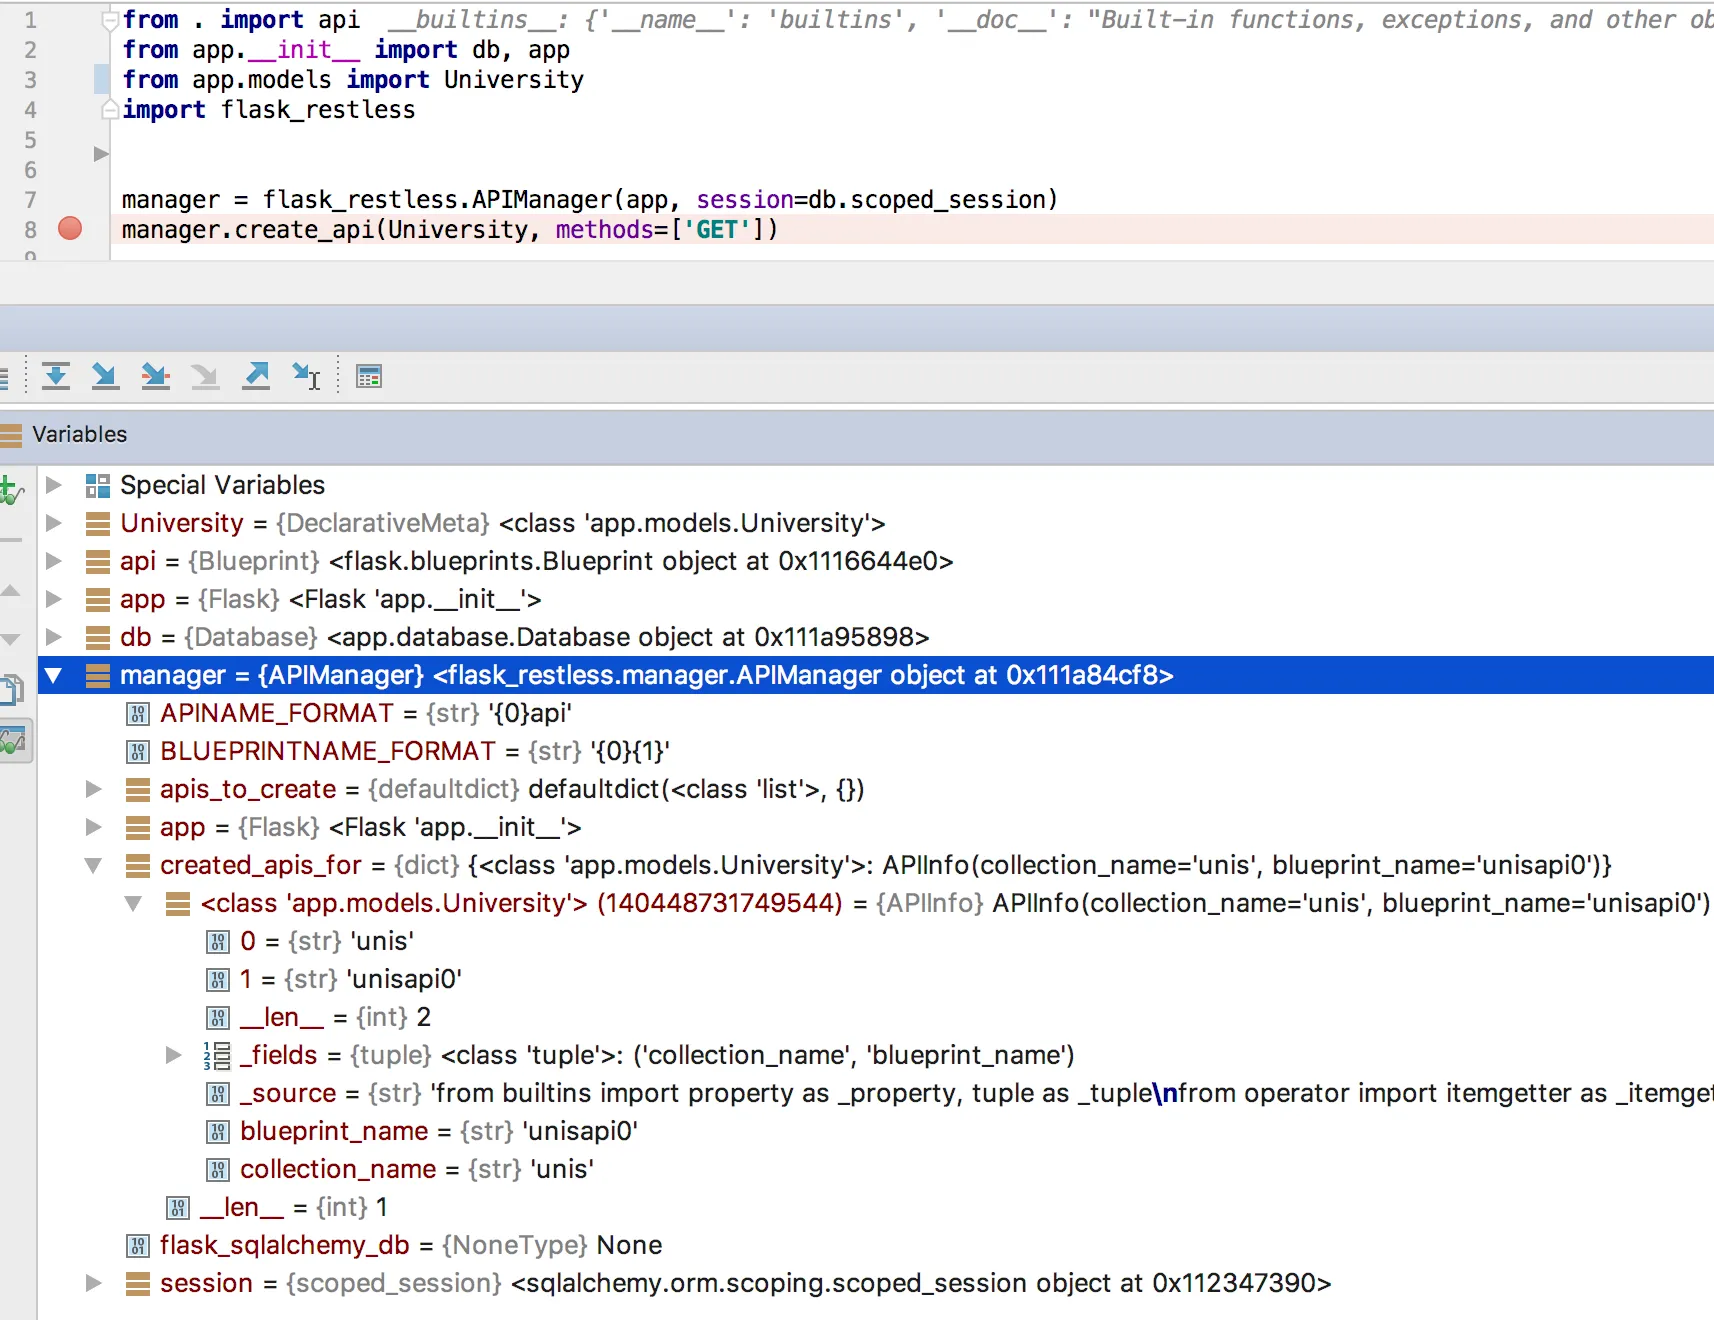1714x1320 pixels.
Task: Click the _fields array type icon
Action: tap(217, 1056)
